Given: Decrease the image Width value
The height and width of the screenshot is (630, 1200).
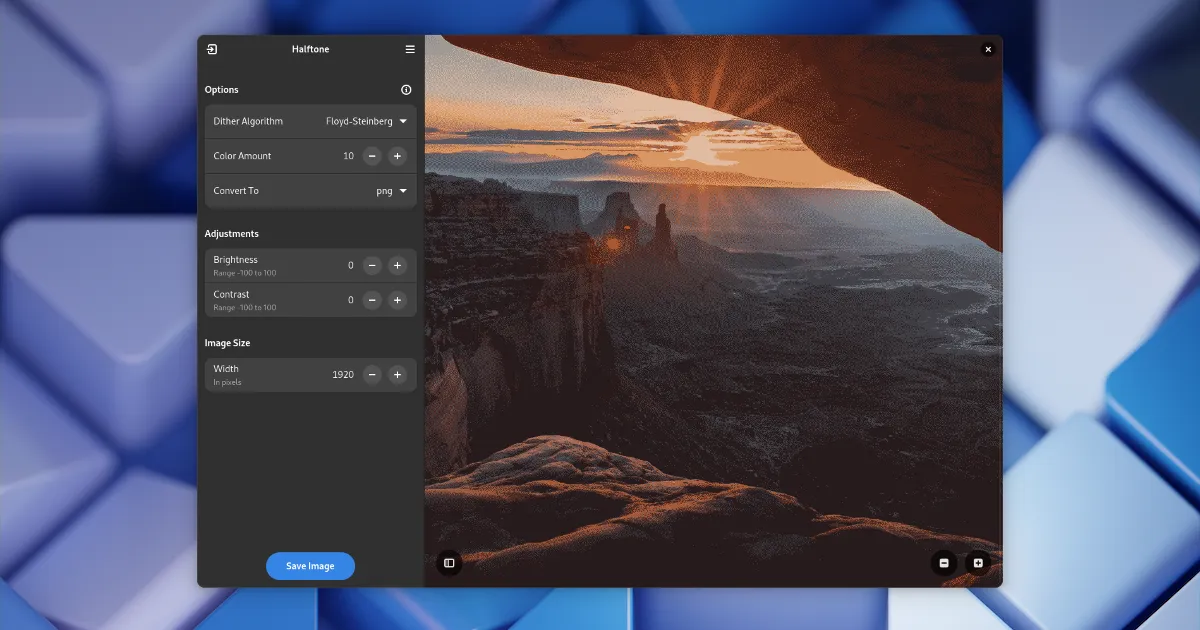Looking at the screenshot, I should pos(372,375).
